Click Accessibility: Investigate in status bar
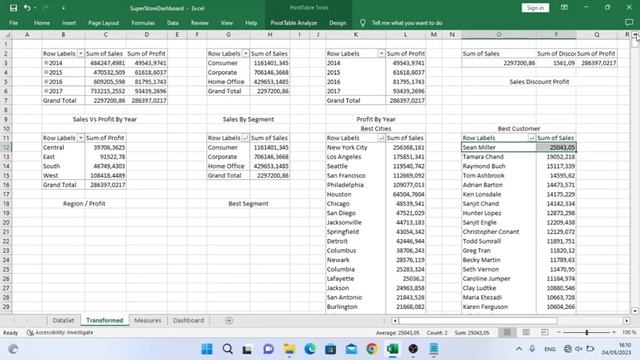 click(x=60, y=333)
